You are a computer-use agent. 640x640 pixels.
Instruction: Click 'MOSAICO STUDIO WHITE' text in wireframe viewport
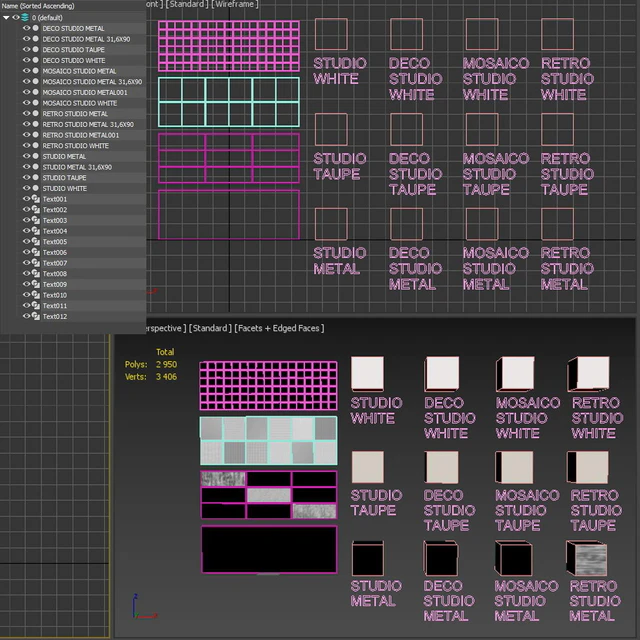click(x=496, y=79)
